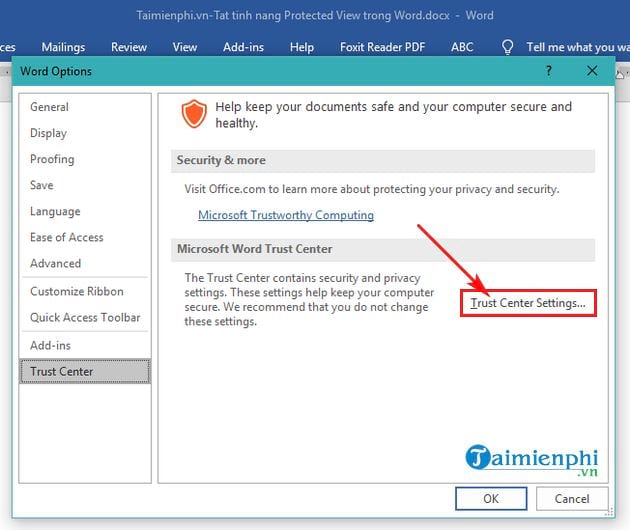The width and height of the screenshot is (630, 530).
Task: Open the Display options category
Action: click(49, 133)
